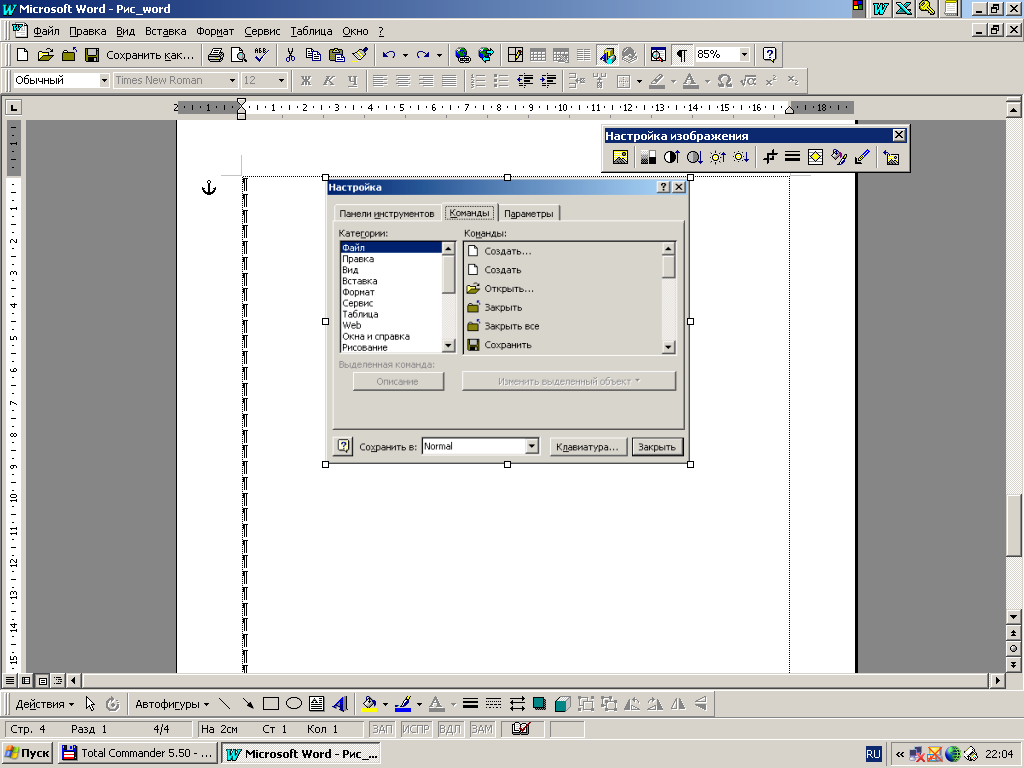Viewport: 1024px width, 768px height.
Task: Open the Файл menu
Action: 46,31
